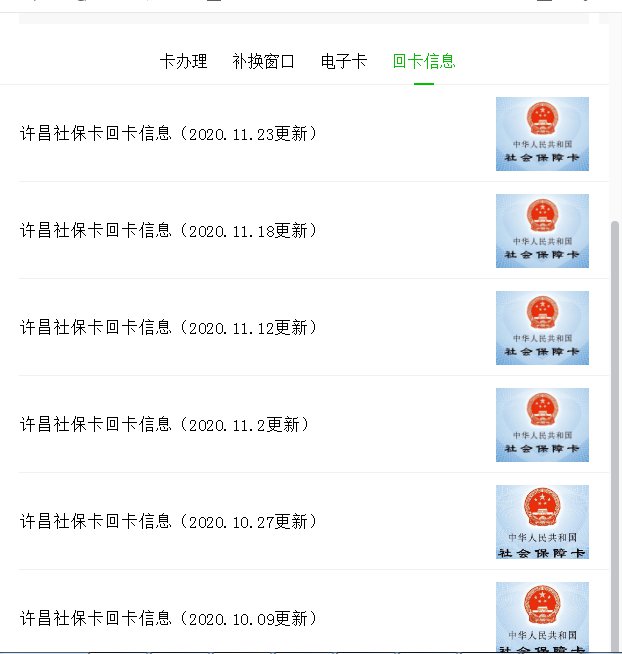The height and width of the screenshot is (654, 622).
Task: Click the social security card image for 2020.10.09
Action: [542, 617]
